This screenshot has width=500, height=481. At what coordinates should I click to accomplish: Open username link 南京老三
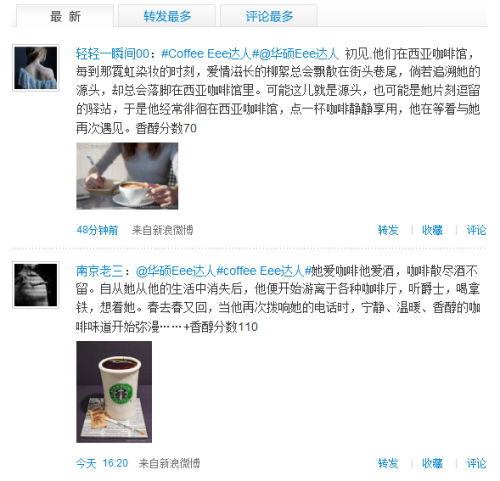(x=99, y=271)
